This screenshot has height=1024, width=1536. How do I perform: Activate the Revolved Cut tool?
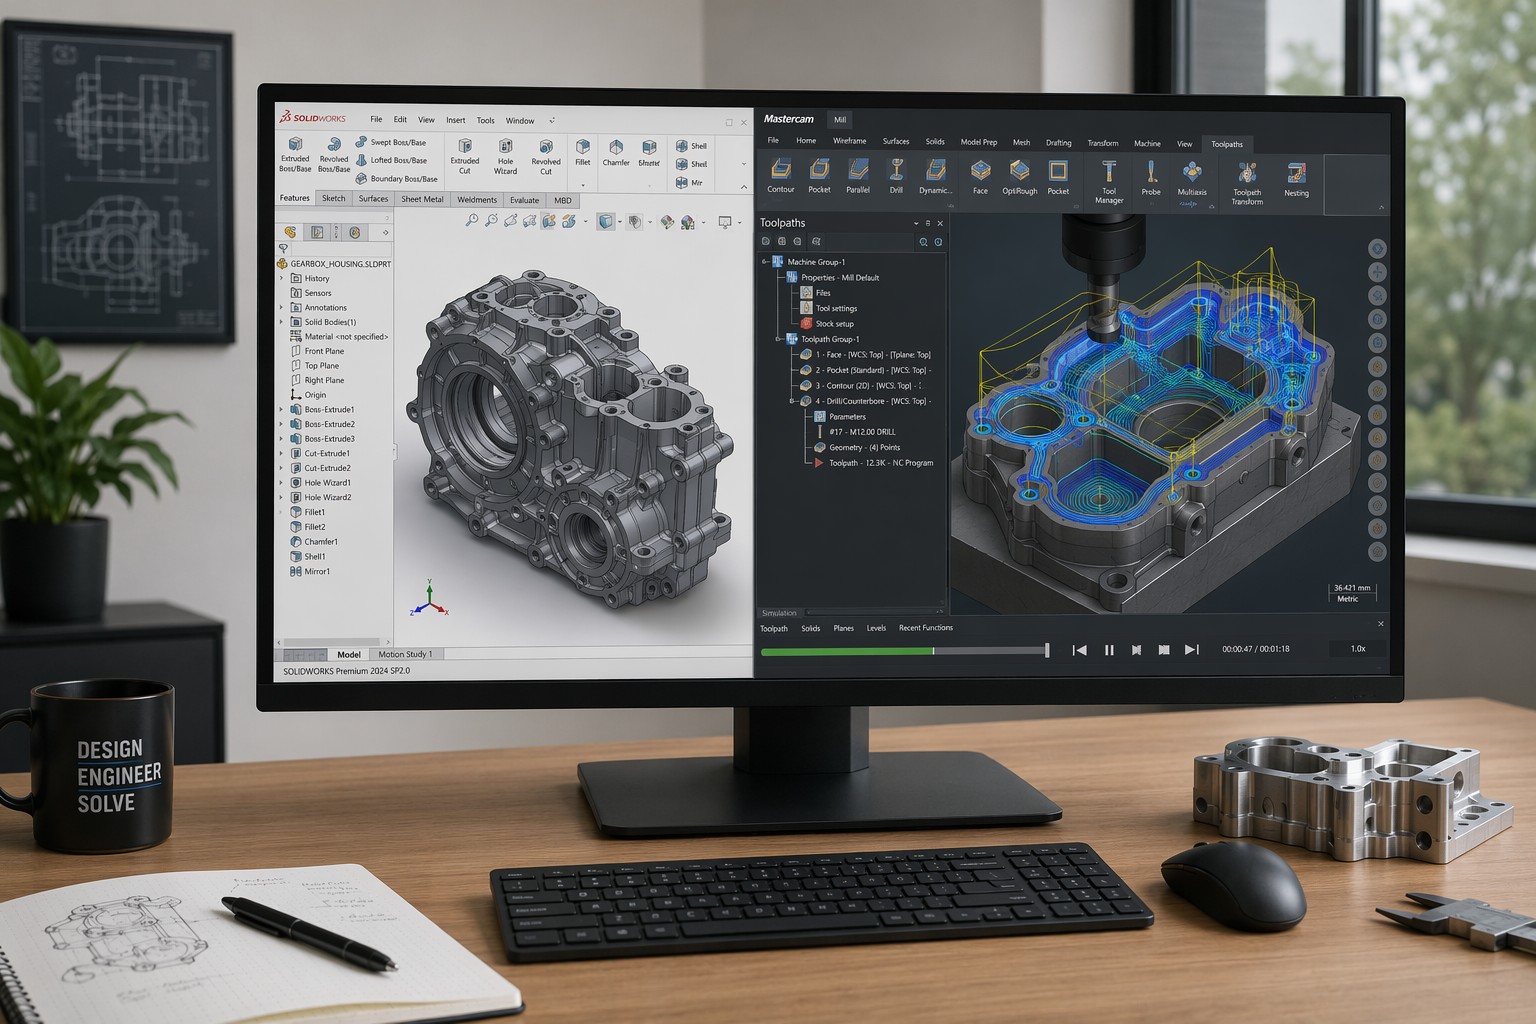pyautogui.click(x=546, y=156)
